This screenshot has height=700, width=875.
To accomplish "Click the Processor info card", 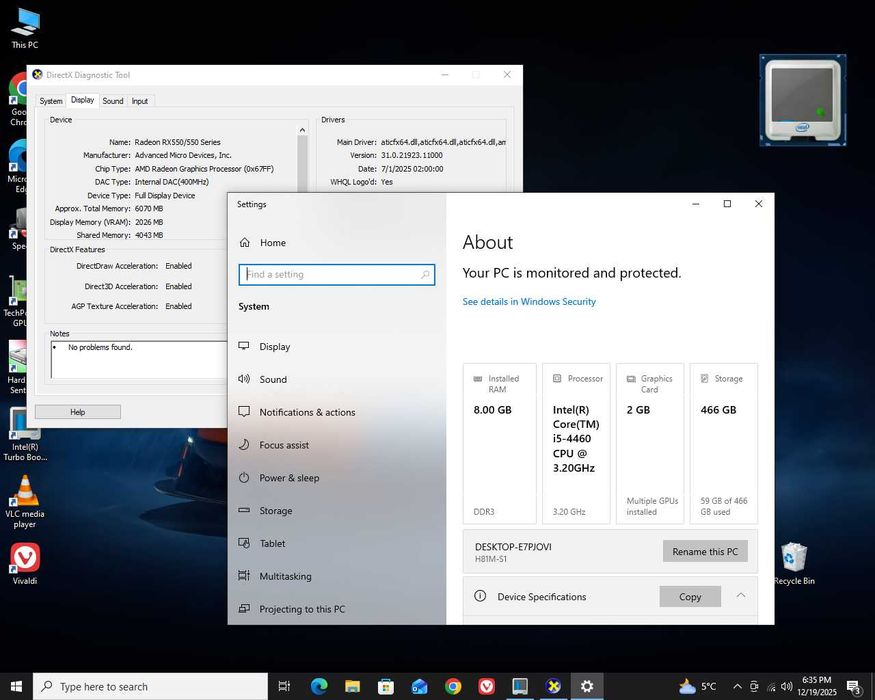I will tap(576, 444).
